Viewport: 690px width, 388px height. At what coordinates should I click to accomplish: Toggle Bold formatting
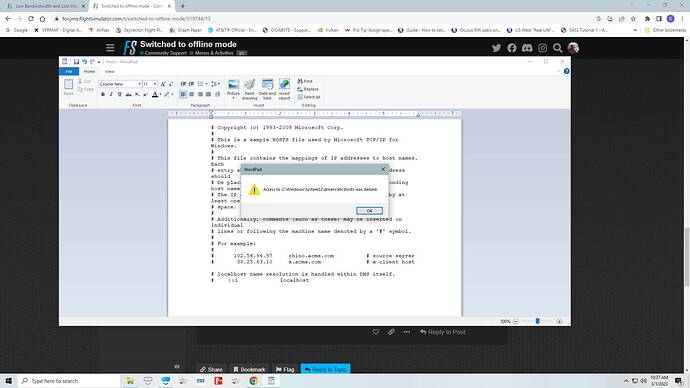[103, 95]
